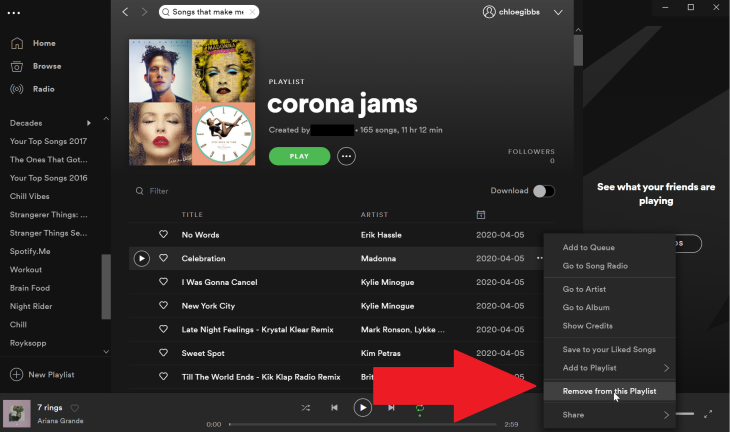Open the Brain Food playlist
This screenshot has width=730, height=432.
(30, 288)
